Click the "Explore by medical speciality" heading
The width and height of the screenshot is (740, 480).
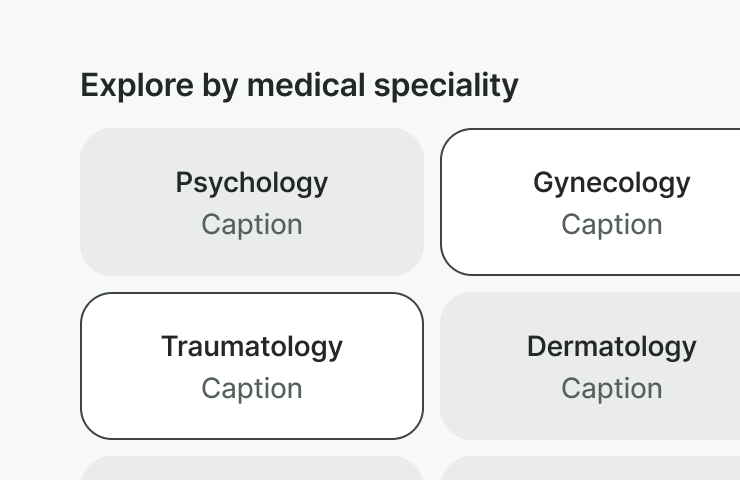coord(299,86)
